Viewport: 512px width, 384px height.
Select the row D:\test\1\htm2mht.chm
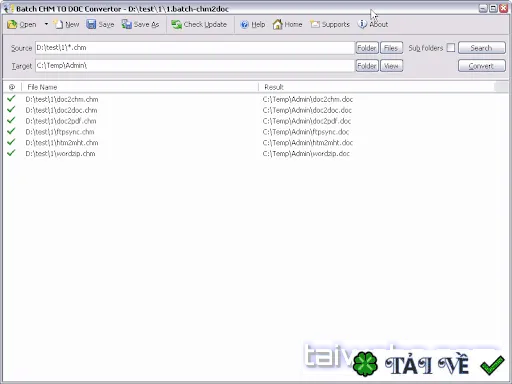pos(62,143)
